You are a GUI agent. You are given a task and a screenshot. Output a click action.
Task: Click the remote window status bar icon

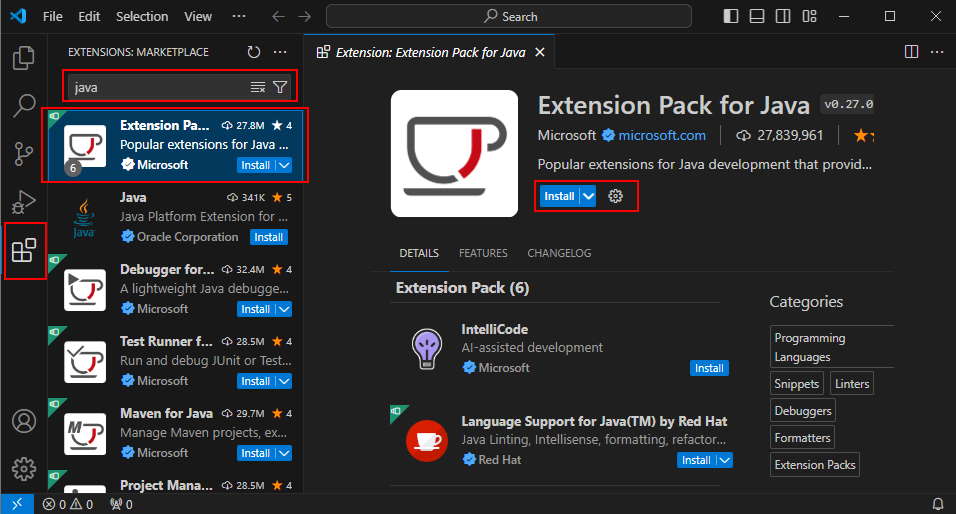17,504
